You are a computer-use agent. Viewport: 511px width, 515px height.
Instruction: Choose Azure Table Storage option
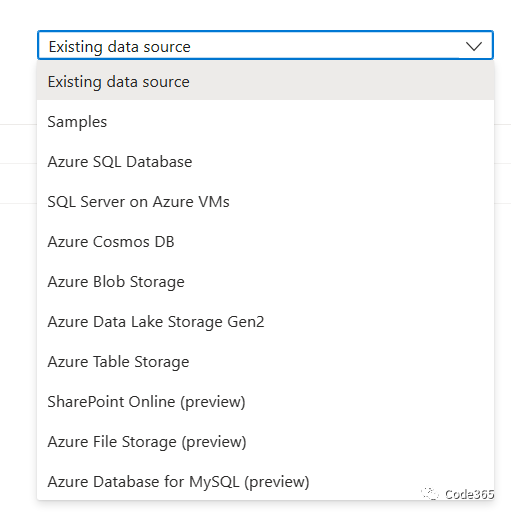265,362
